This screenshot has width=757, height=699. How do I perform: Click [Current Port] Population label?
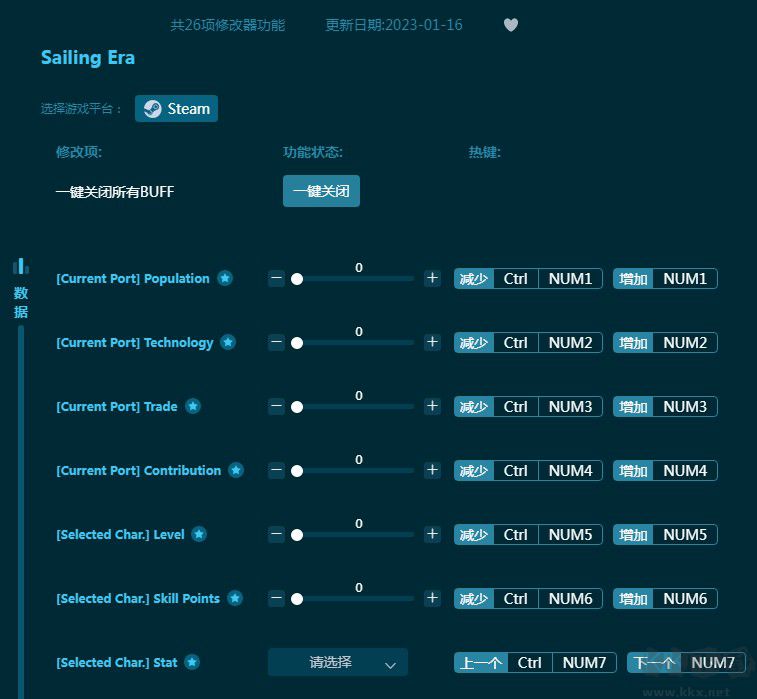(x=133, y=279)
